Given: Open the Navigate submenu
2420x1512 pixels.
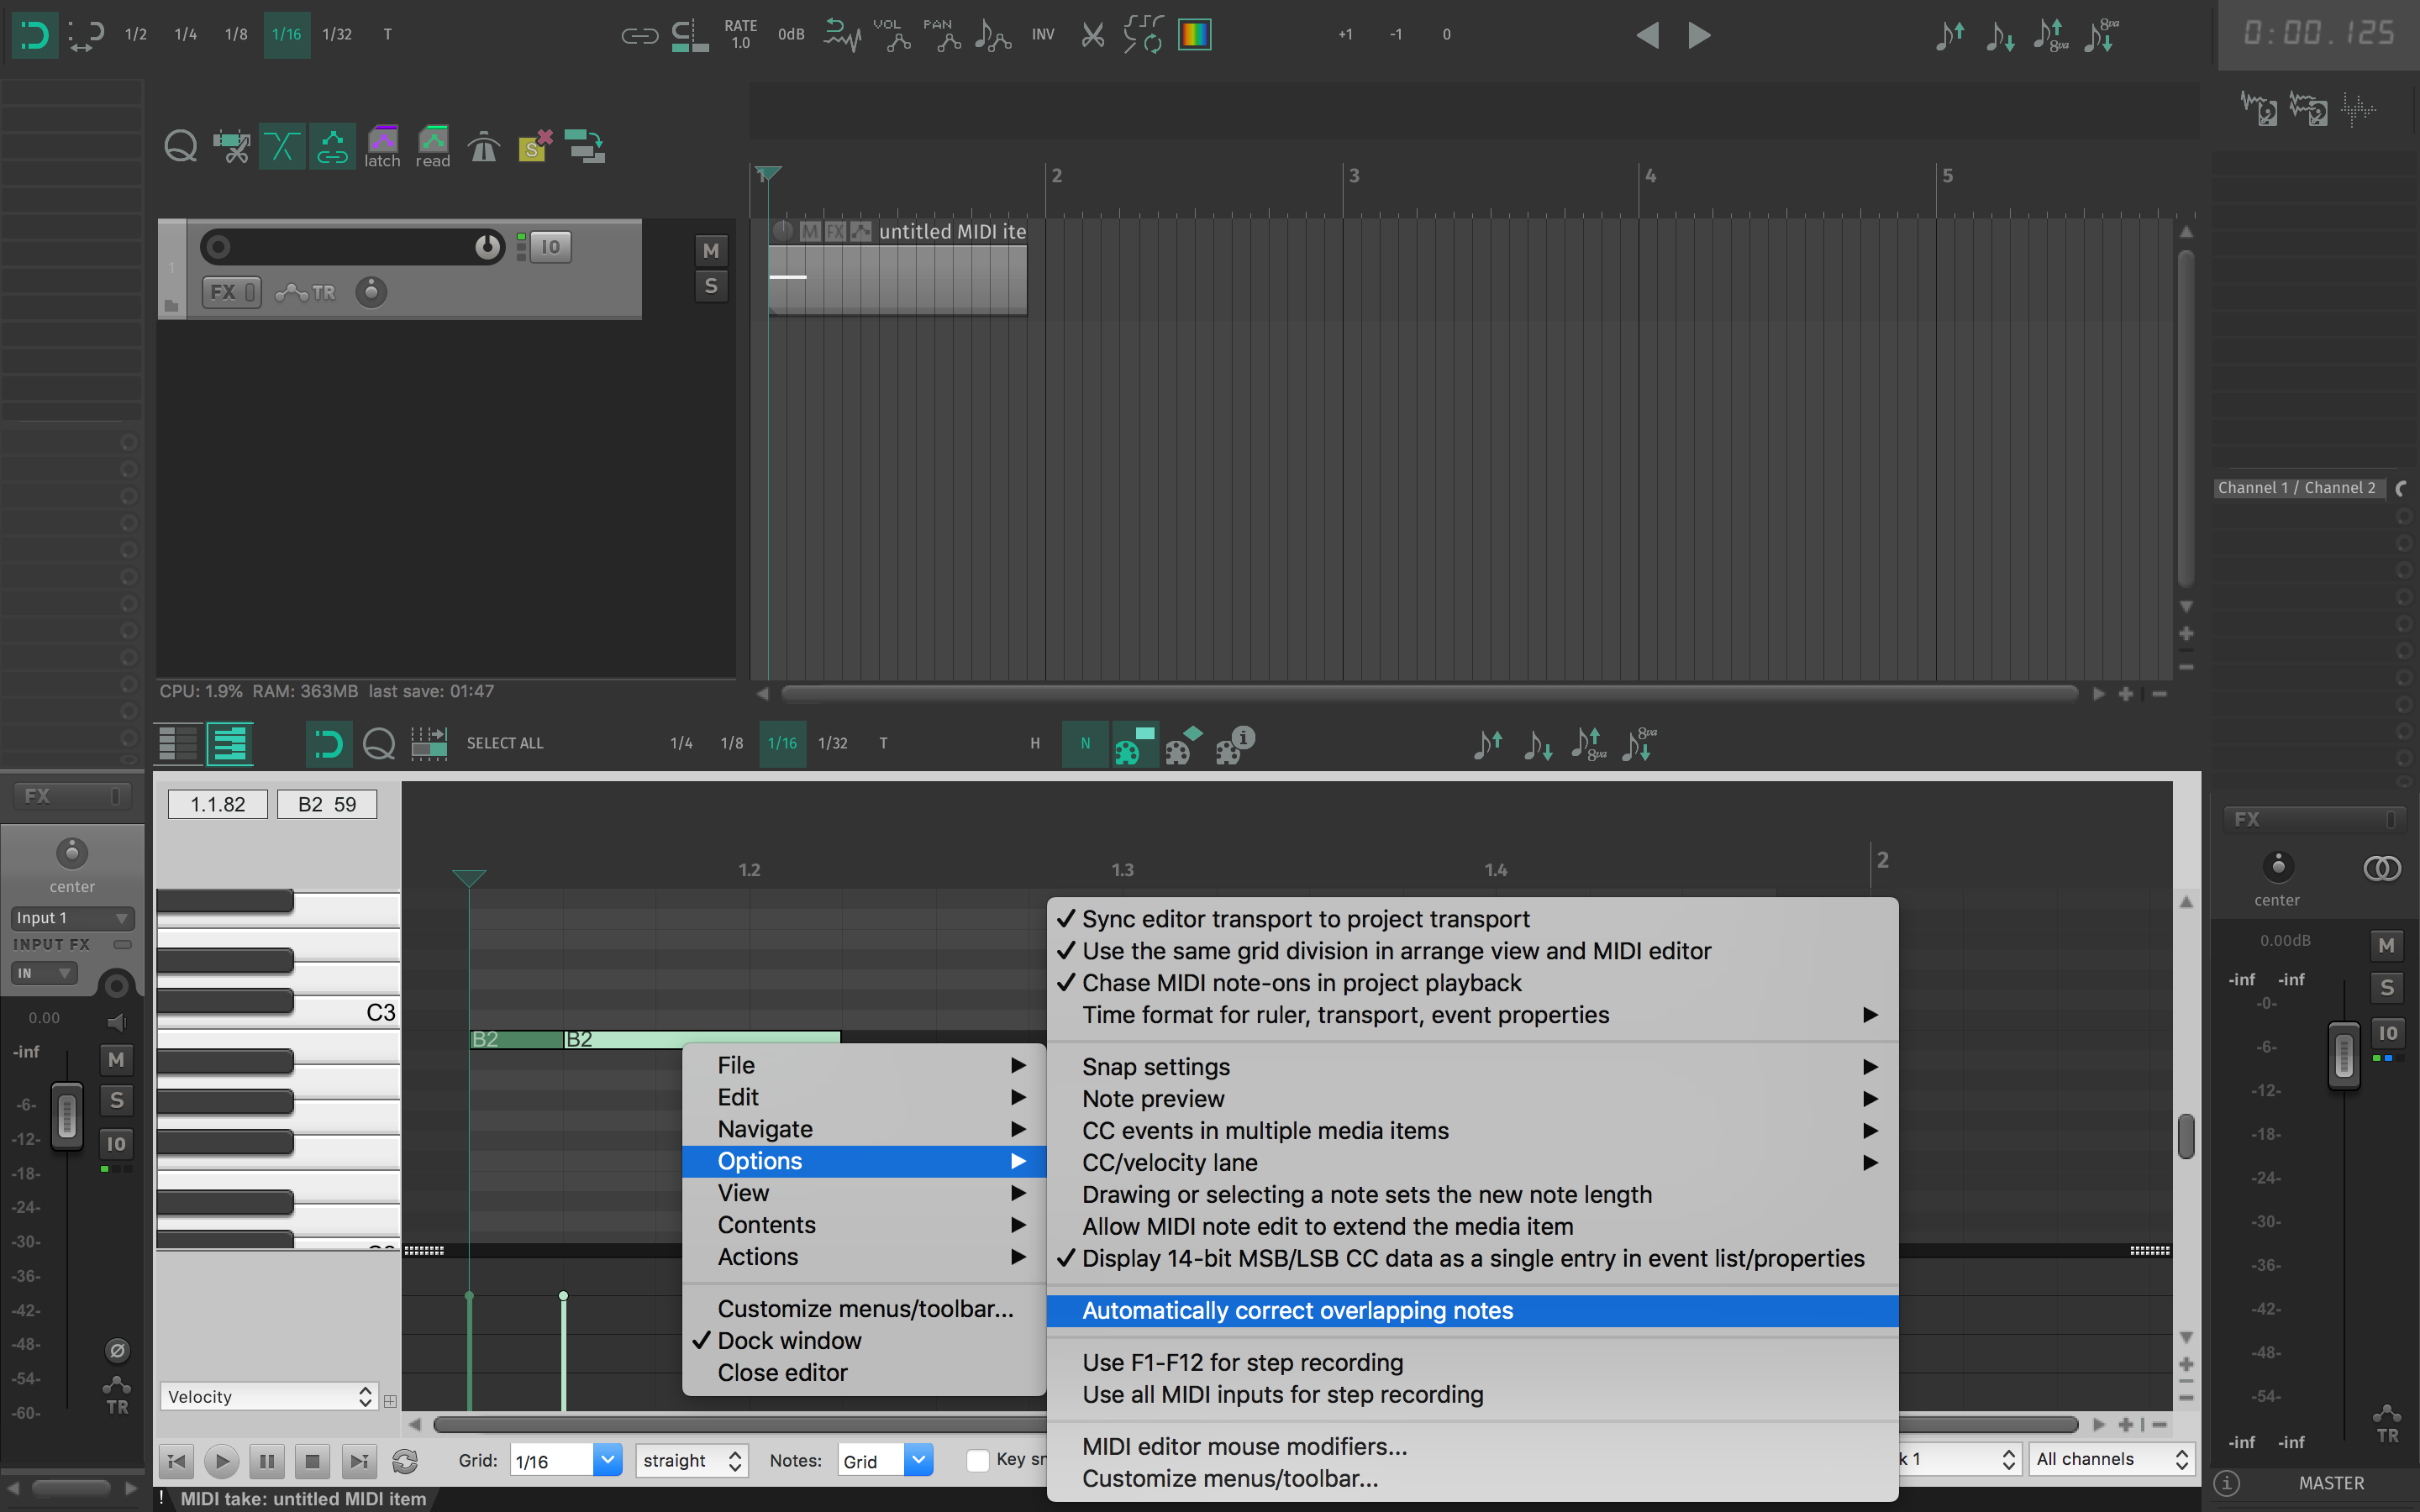Looking at the screenshot, I should (864, 1129).
